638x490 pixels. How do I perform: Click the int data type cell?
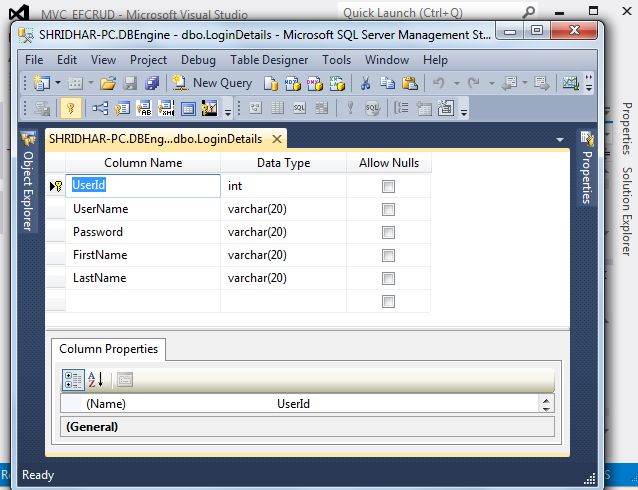(x=284, y=186)
